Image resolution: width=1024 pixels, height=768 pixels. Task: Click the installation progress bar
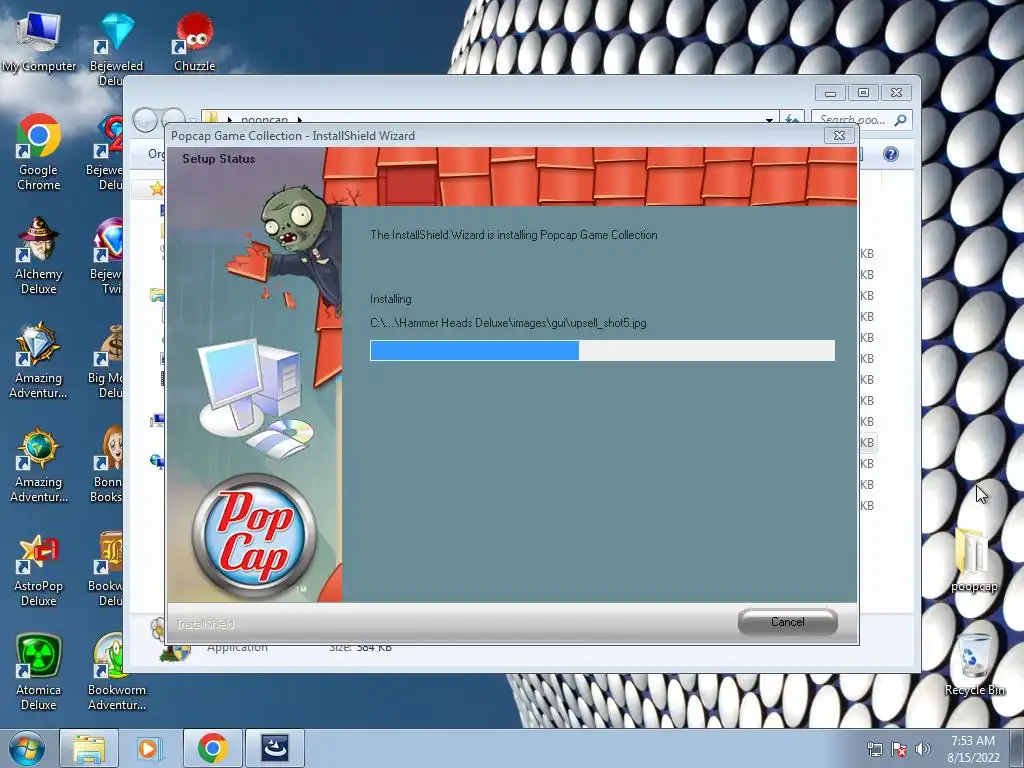[602, 350]
